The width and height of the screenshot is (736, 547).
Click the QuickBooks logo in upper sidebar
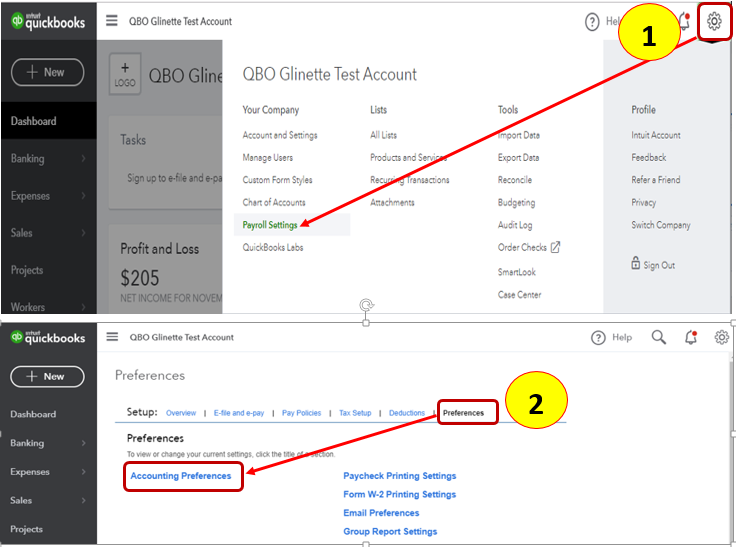pos(48,21)
